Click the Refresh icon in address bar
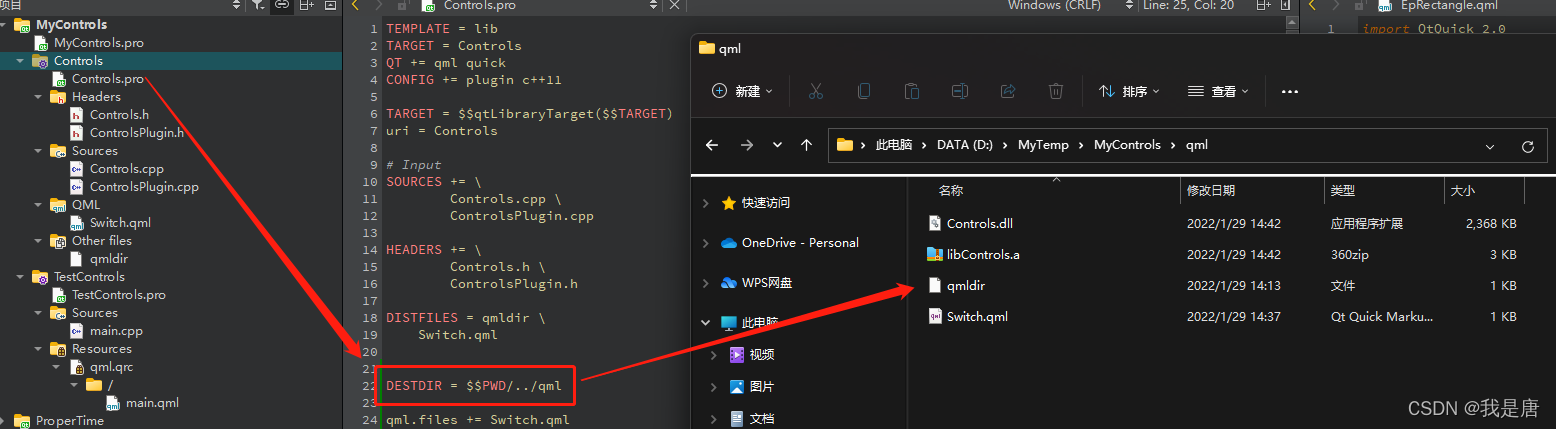The image size is (1556, 429). coord(1527,146)
